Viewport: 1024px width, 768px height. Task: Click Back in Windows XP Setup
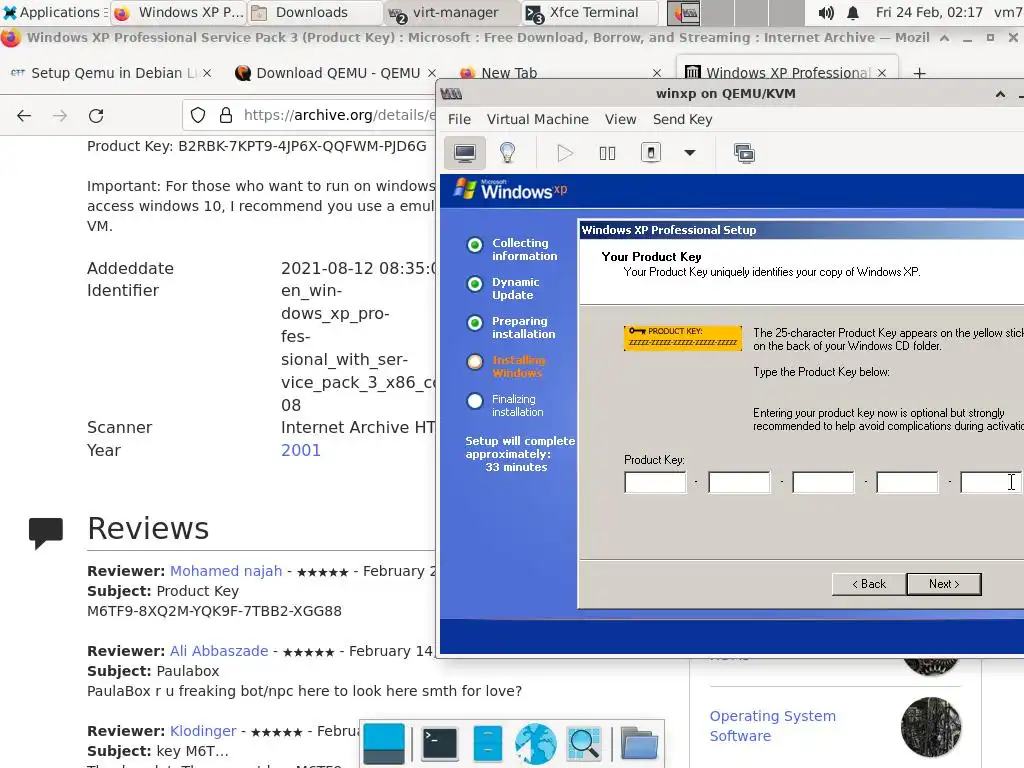(x=869, y=584)
